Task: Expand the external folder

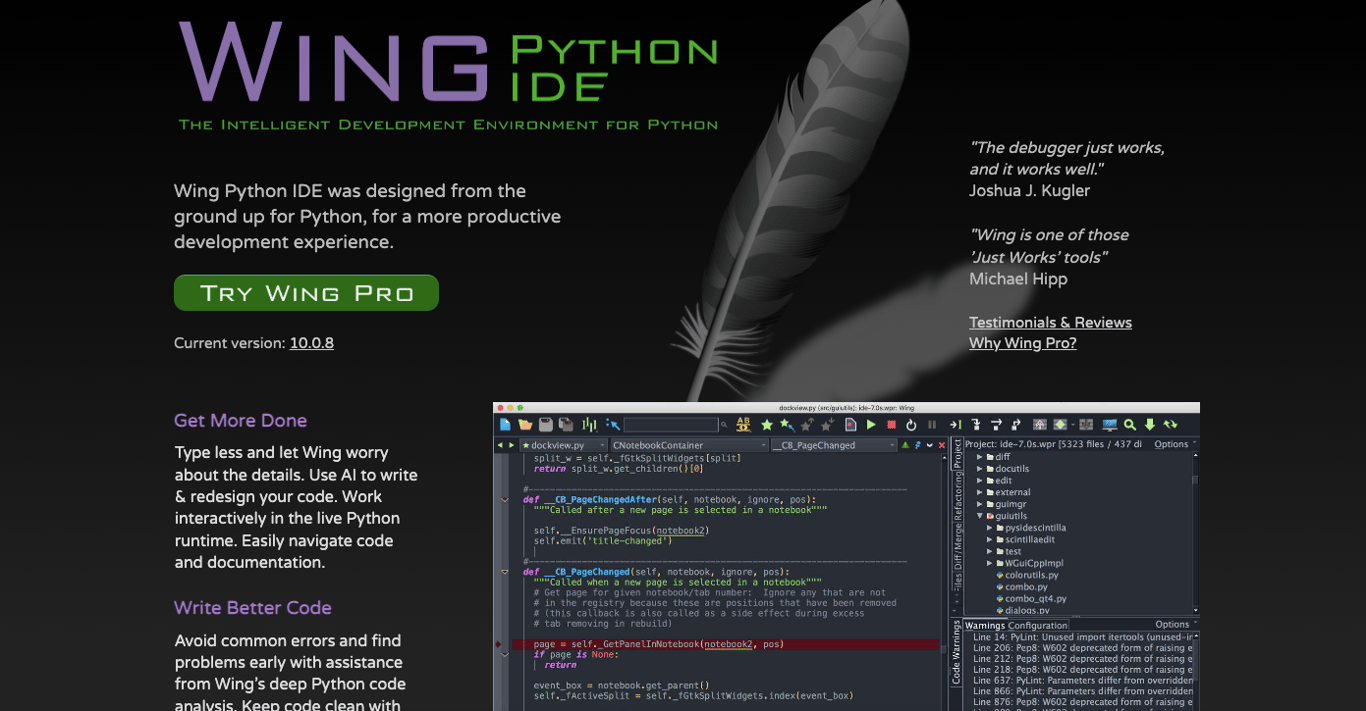Action: [980, 492]
